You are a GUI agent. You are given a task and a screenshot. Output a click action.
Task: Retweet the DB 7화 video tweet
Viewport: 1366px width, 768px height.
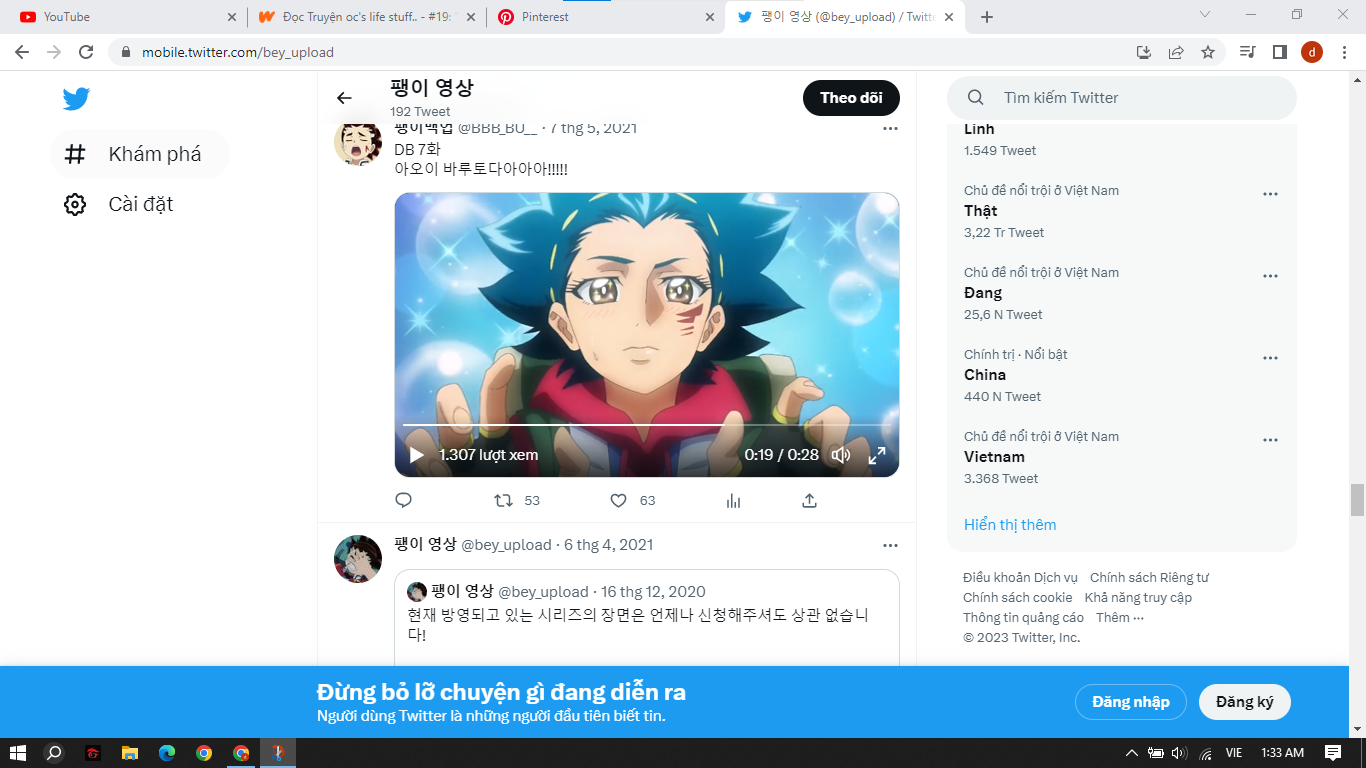click(x=505, y=500)
